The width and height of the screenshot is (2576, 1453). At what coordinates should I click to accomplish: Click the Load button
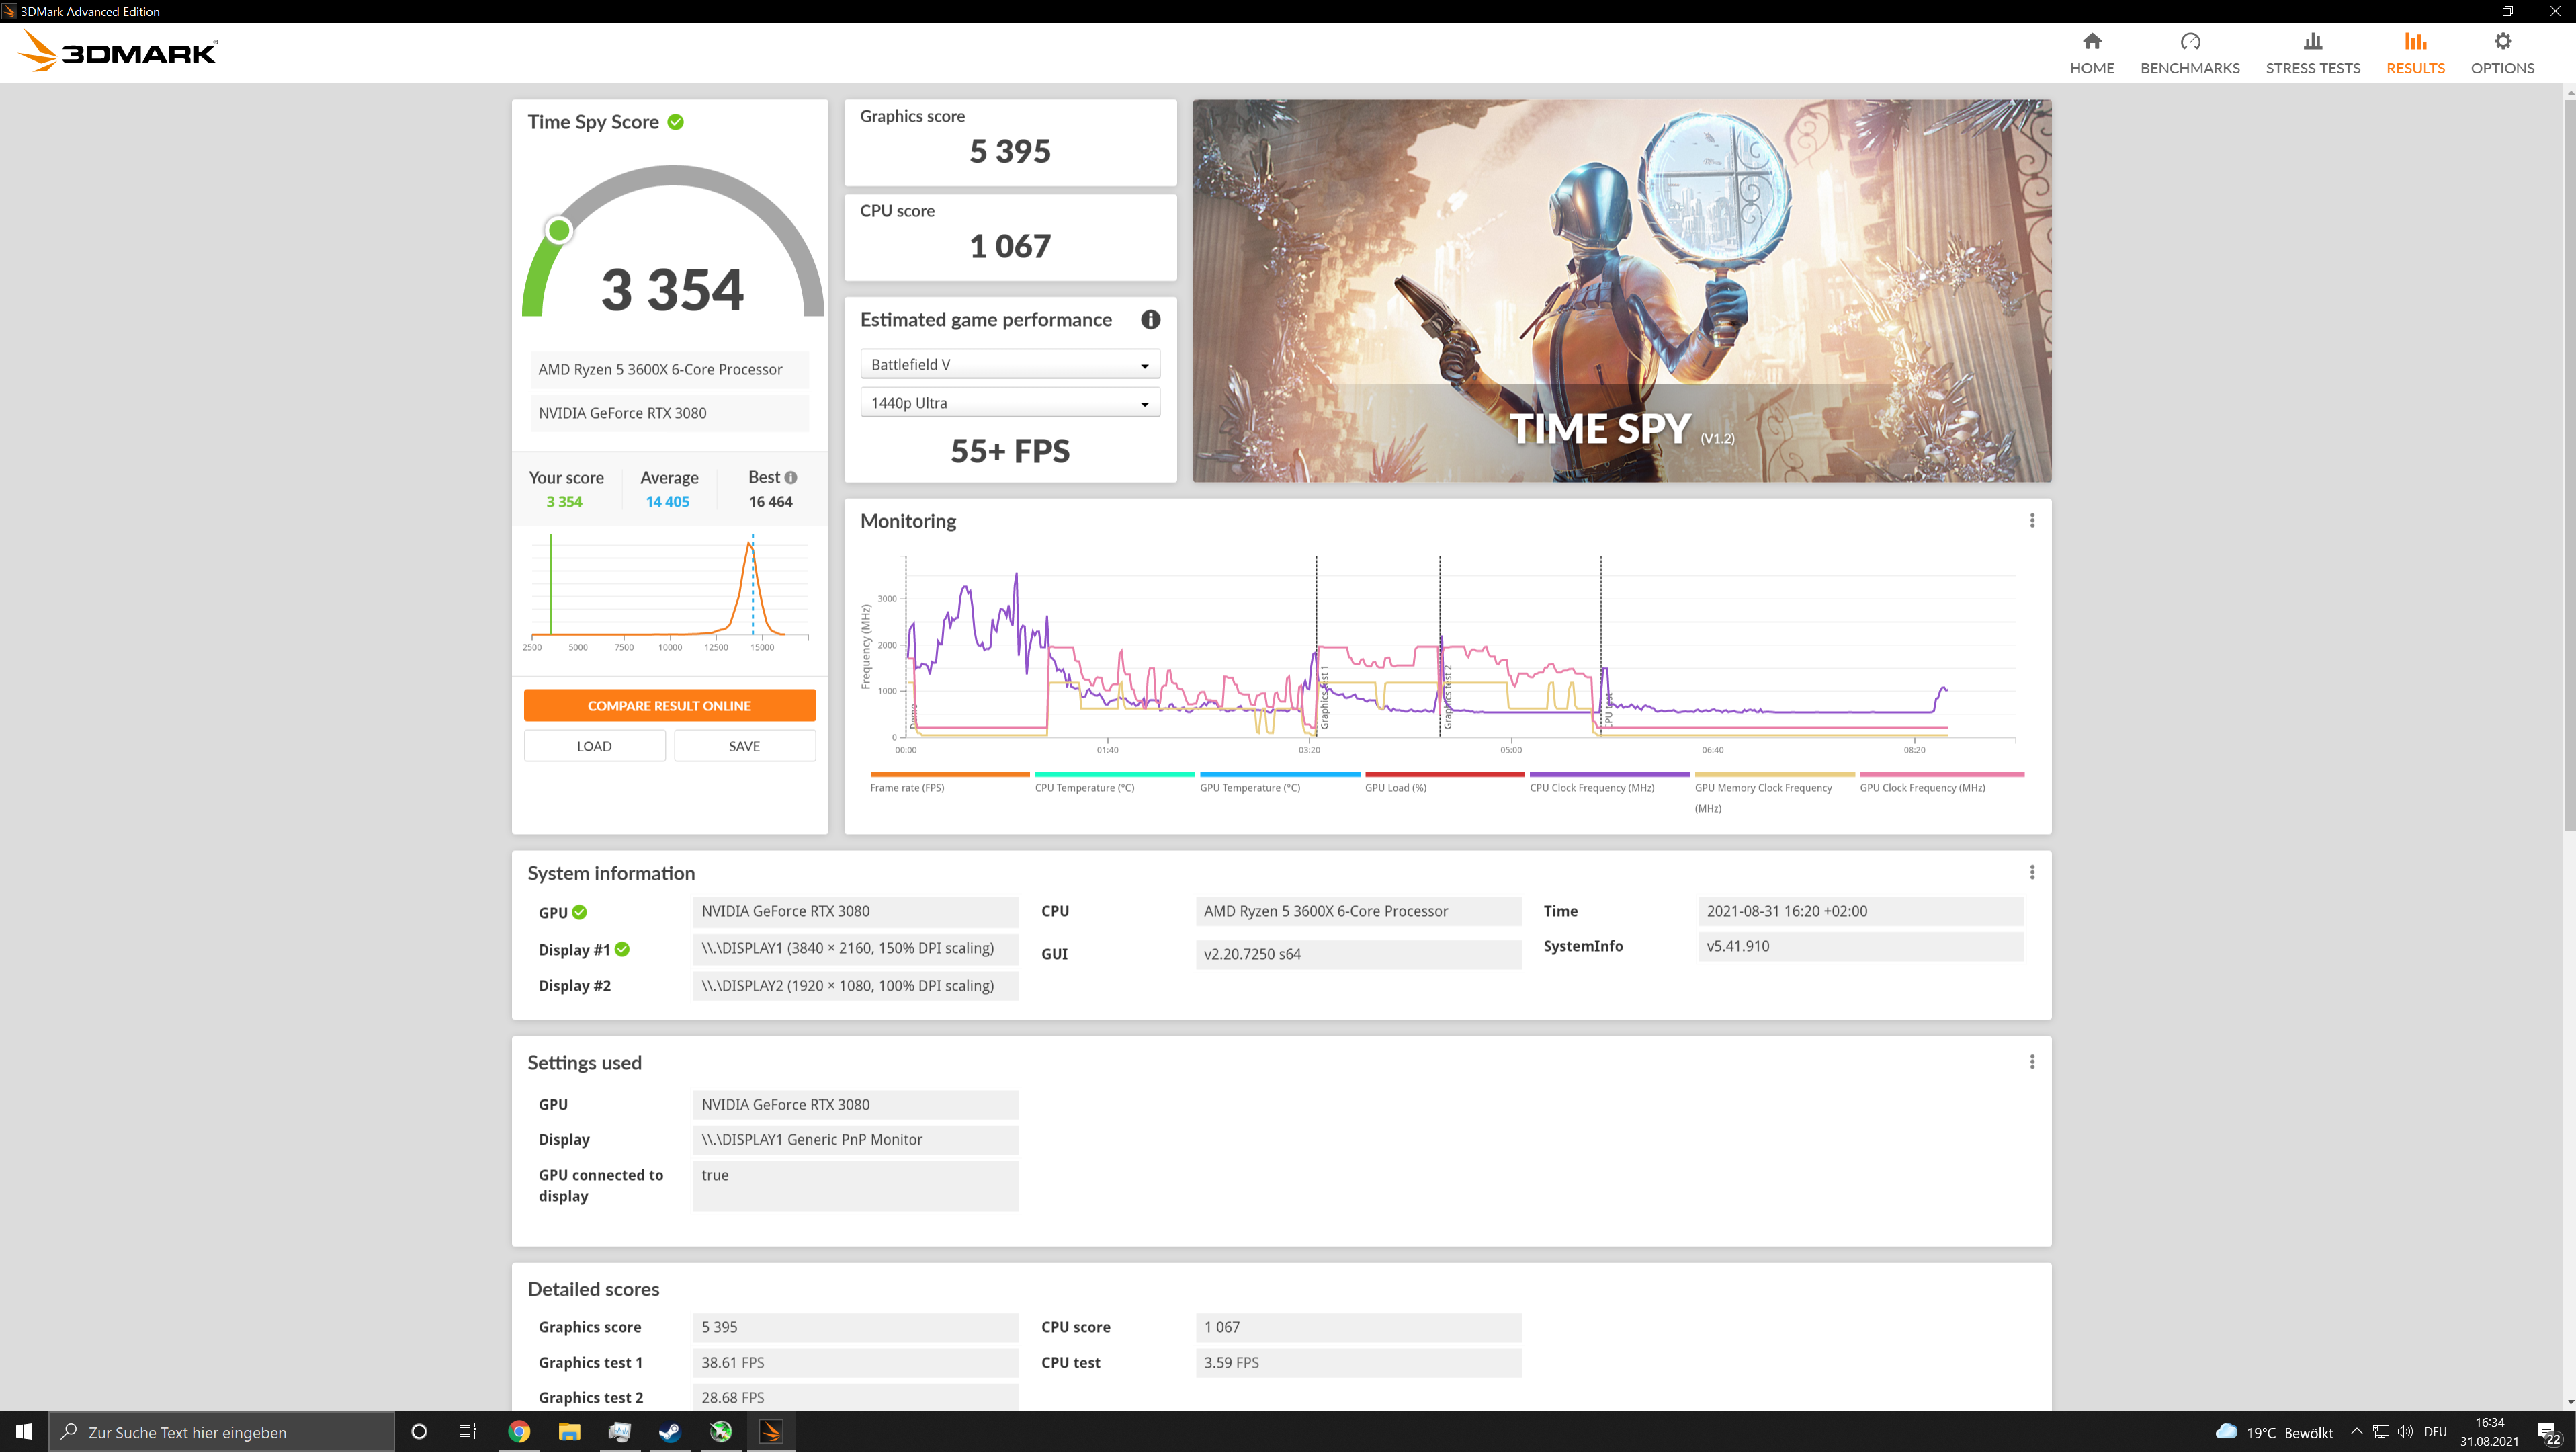594,746
